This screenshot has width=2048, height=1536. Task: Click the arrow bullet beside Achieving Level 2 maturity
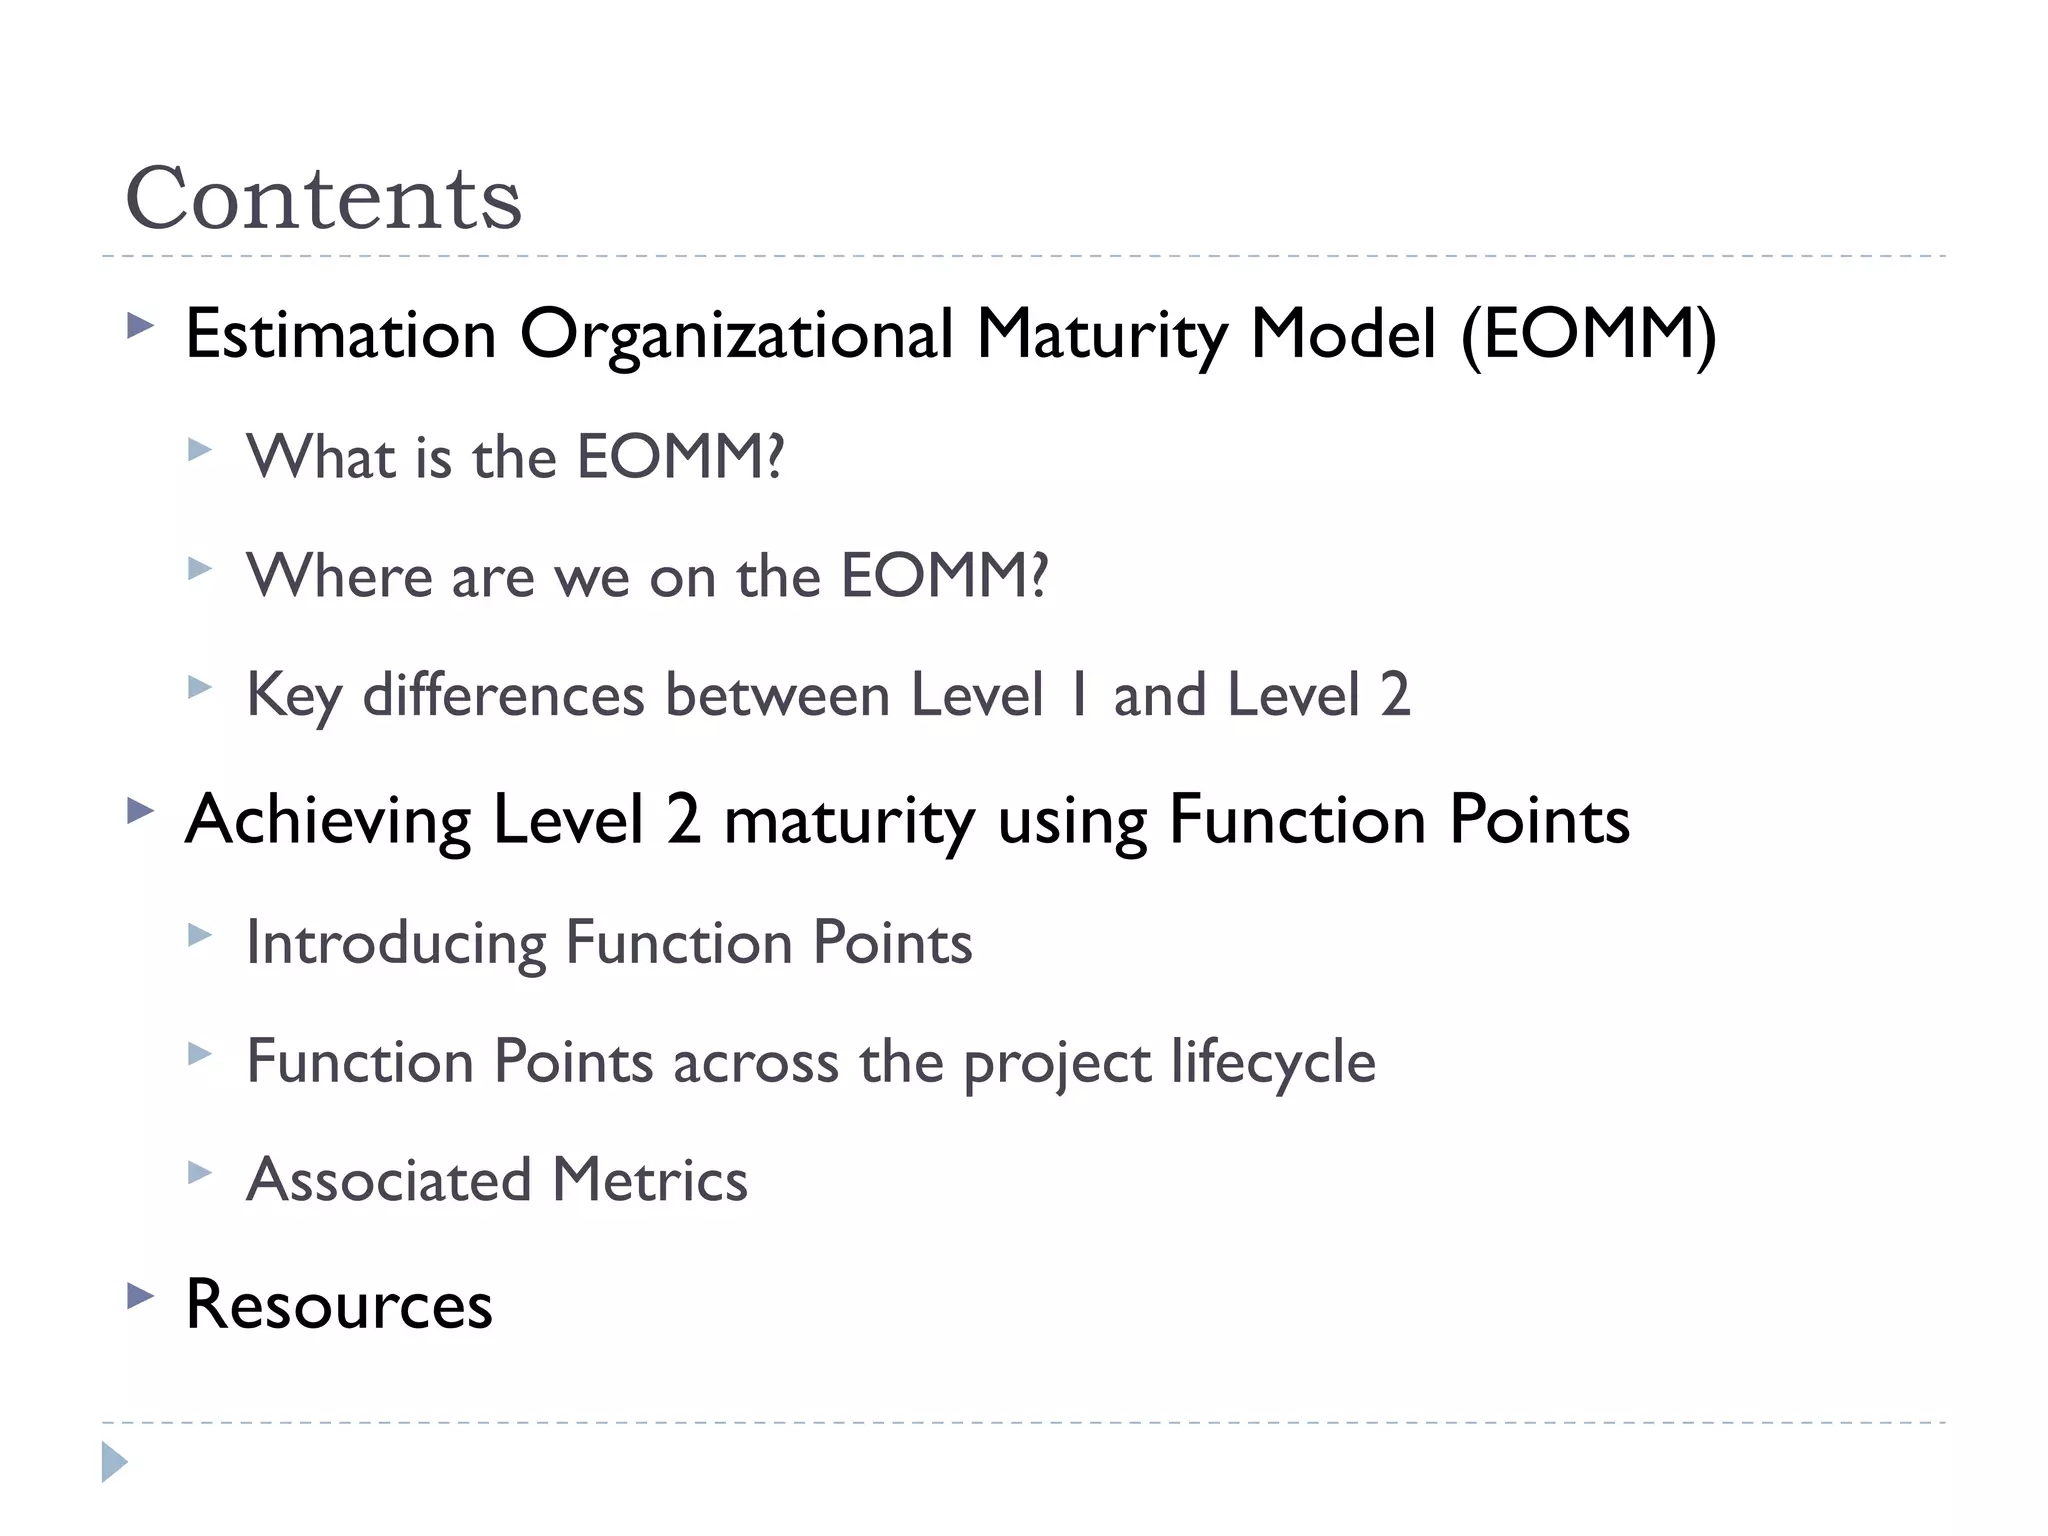[141, 811]
